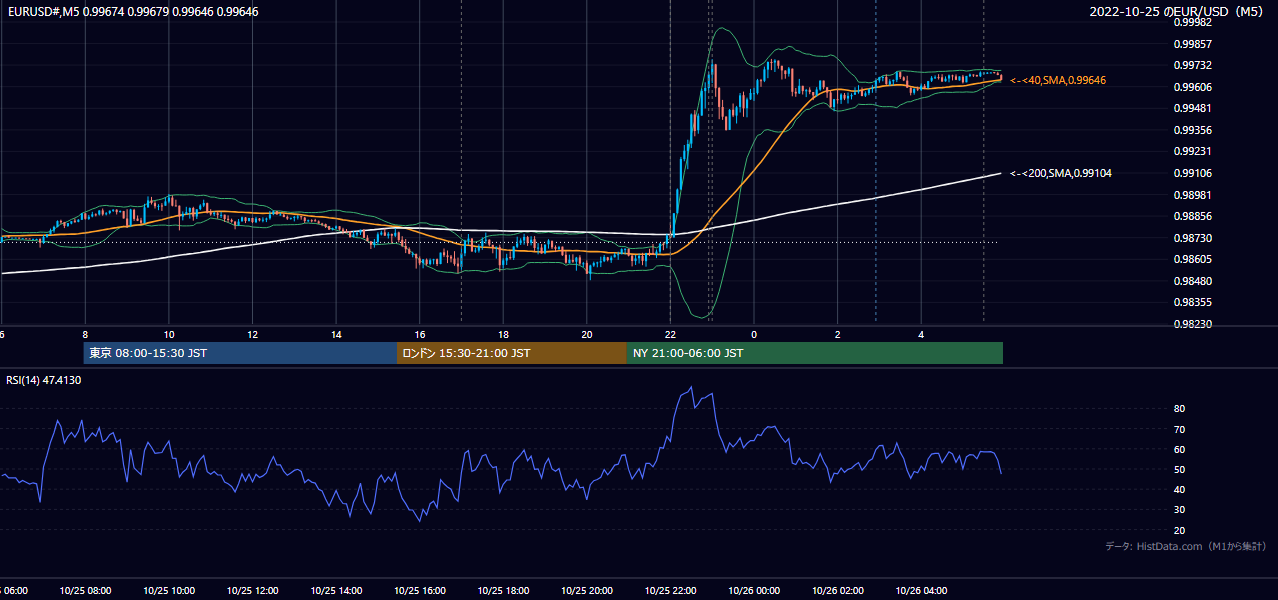Select the ロンドン 15:30-21:00 JST session bar
The height and width of the screenshot is (600, 1278).
[512, 353]
